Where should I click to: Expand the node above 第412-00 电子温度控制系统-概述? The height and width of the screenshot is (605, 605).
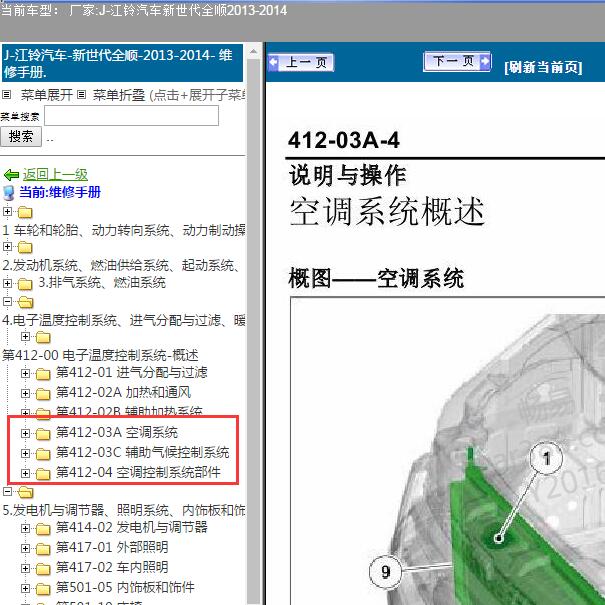[x=25, y=336]
